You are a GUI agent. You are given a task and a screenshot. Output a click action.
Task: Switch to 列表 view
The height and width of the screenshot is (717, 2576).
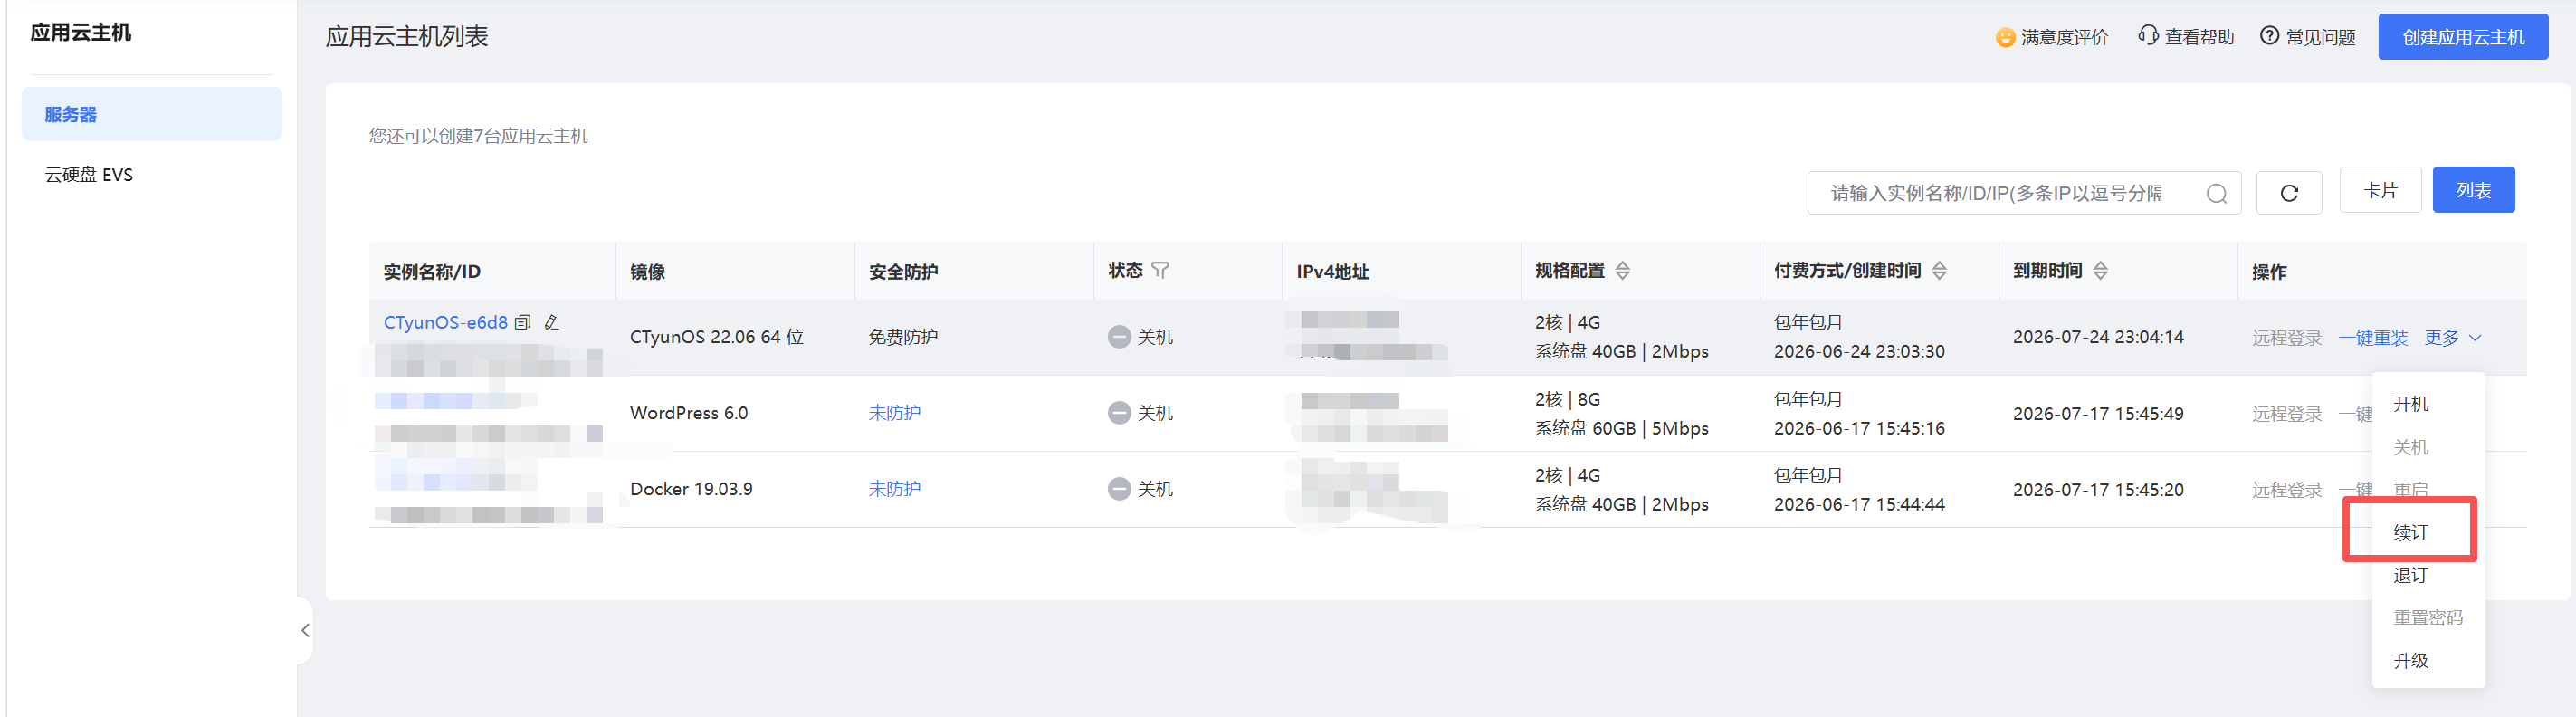(x=2473, y=190)
